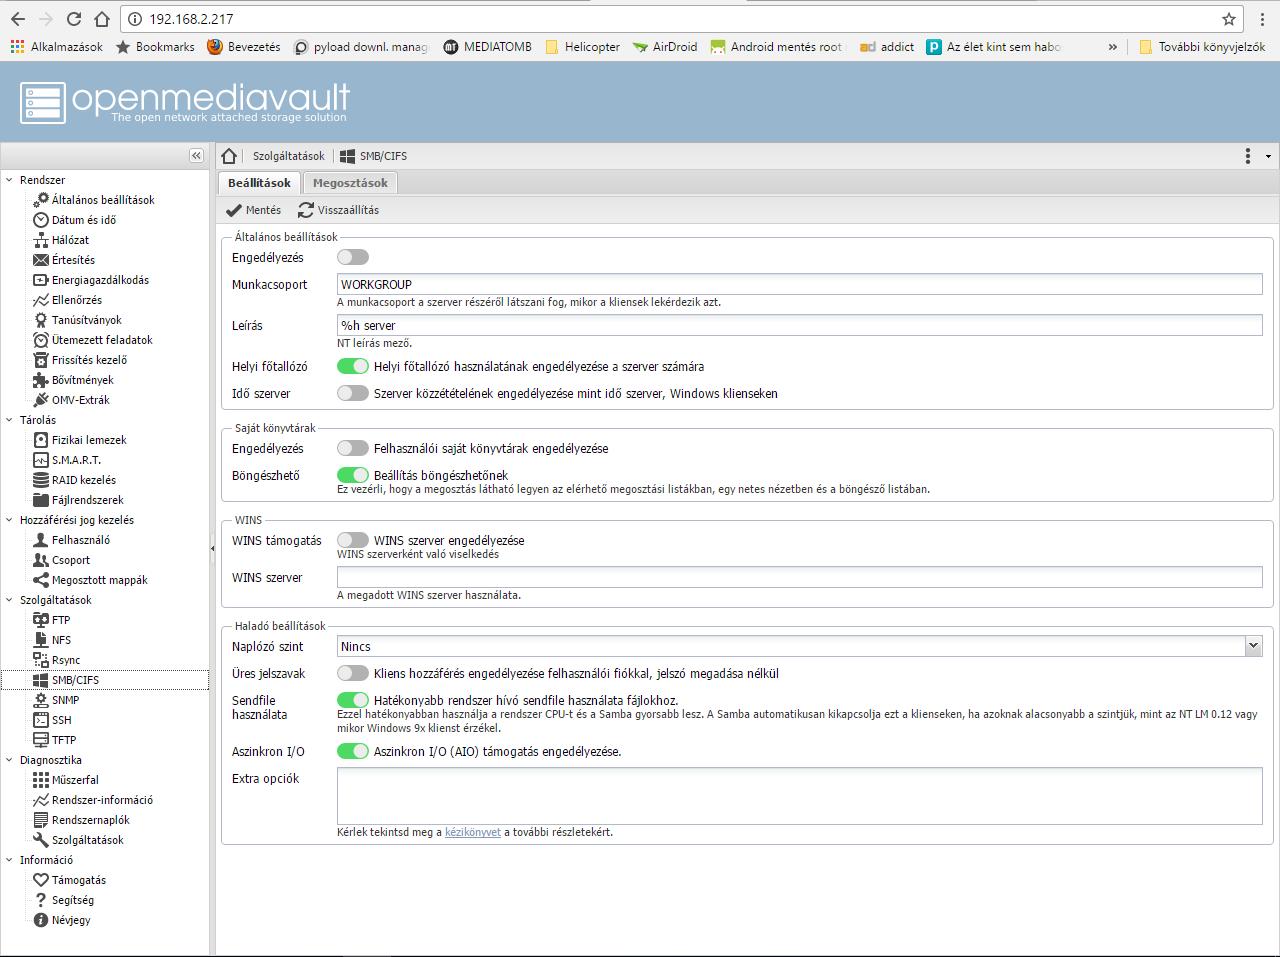The image size is (1280, 957).
Task: Collapse the Diagnosztika tree section
Action: tap(9, 760)
